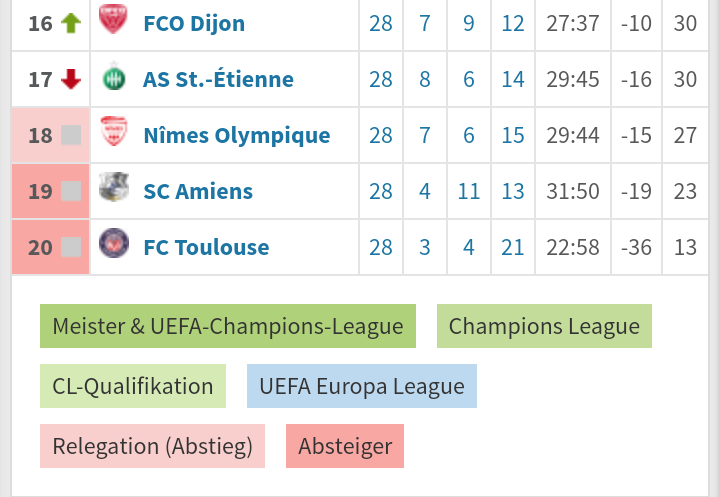Click the Relegation (Abstieg) legend label

[x=152, y=446]
